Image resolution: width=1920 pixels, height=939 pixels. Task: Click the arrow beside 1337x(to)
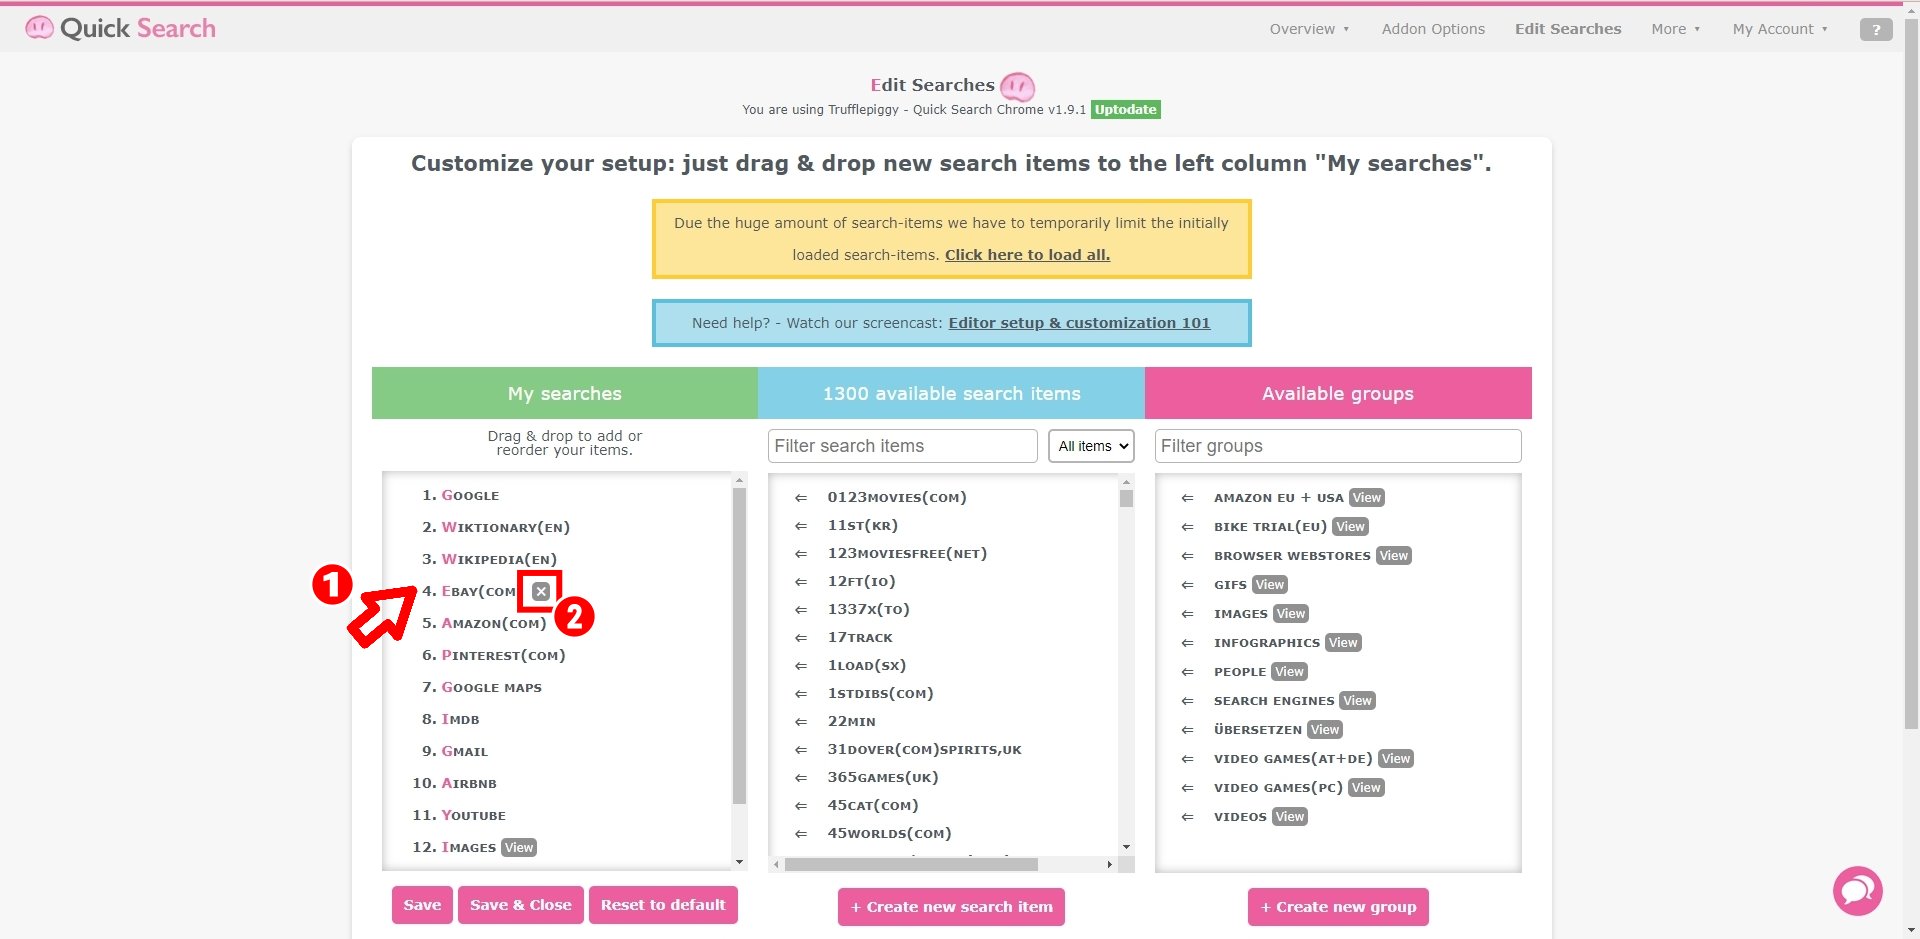(x=801, y=609)
